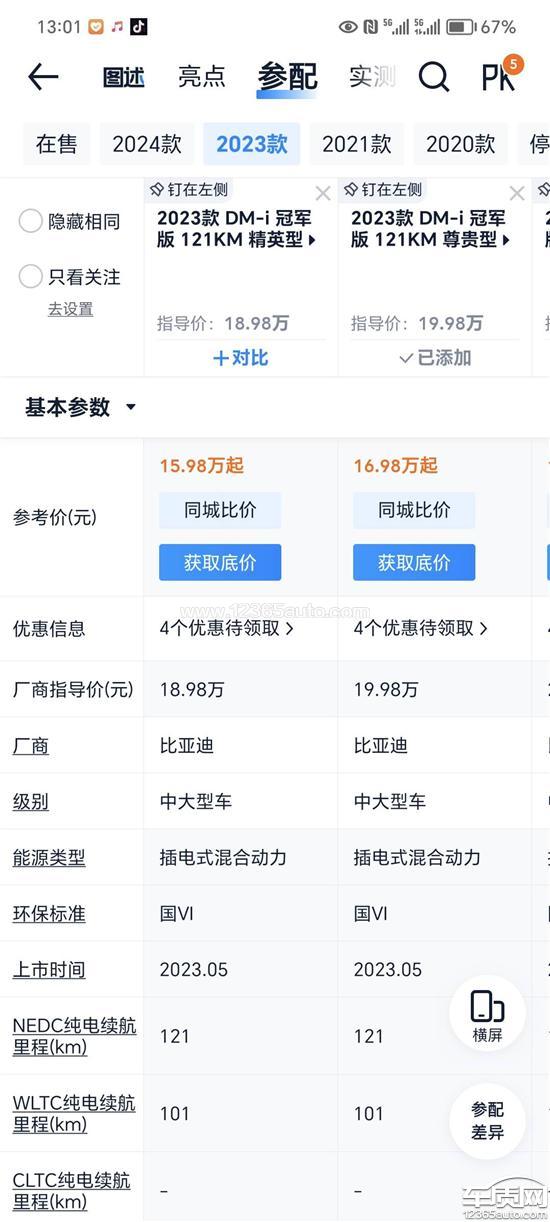Close the 精英型 column with X
This screenshot has width=550, height=1222.
[323, 193]
